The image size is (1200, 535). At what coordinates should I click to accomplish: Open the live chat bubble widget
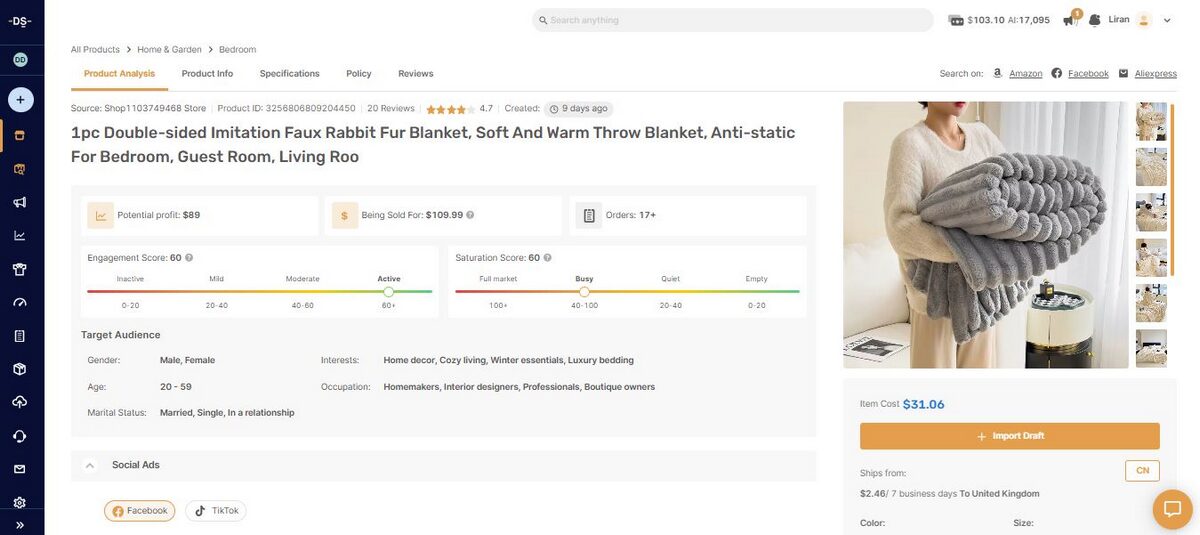[x=1172, y=509]
